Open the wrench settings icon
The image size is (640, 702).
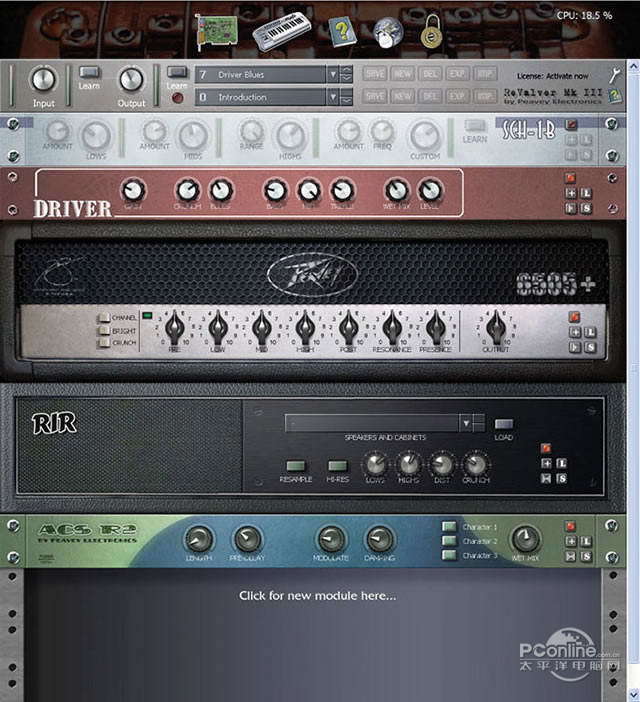614,75
